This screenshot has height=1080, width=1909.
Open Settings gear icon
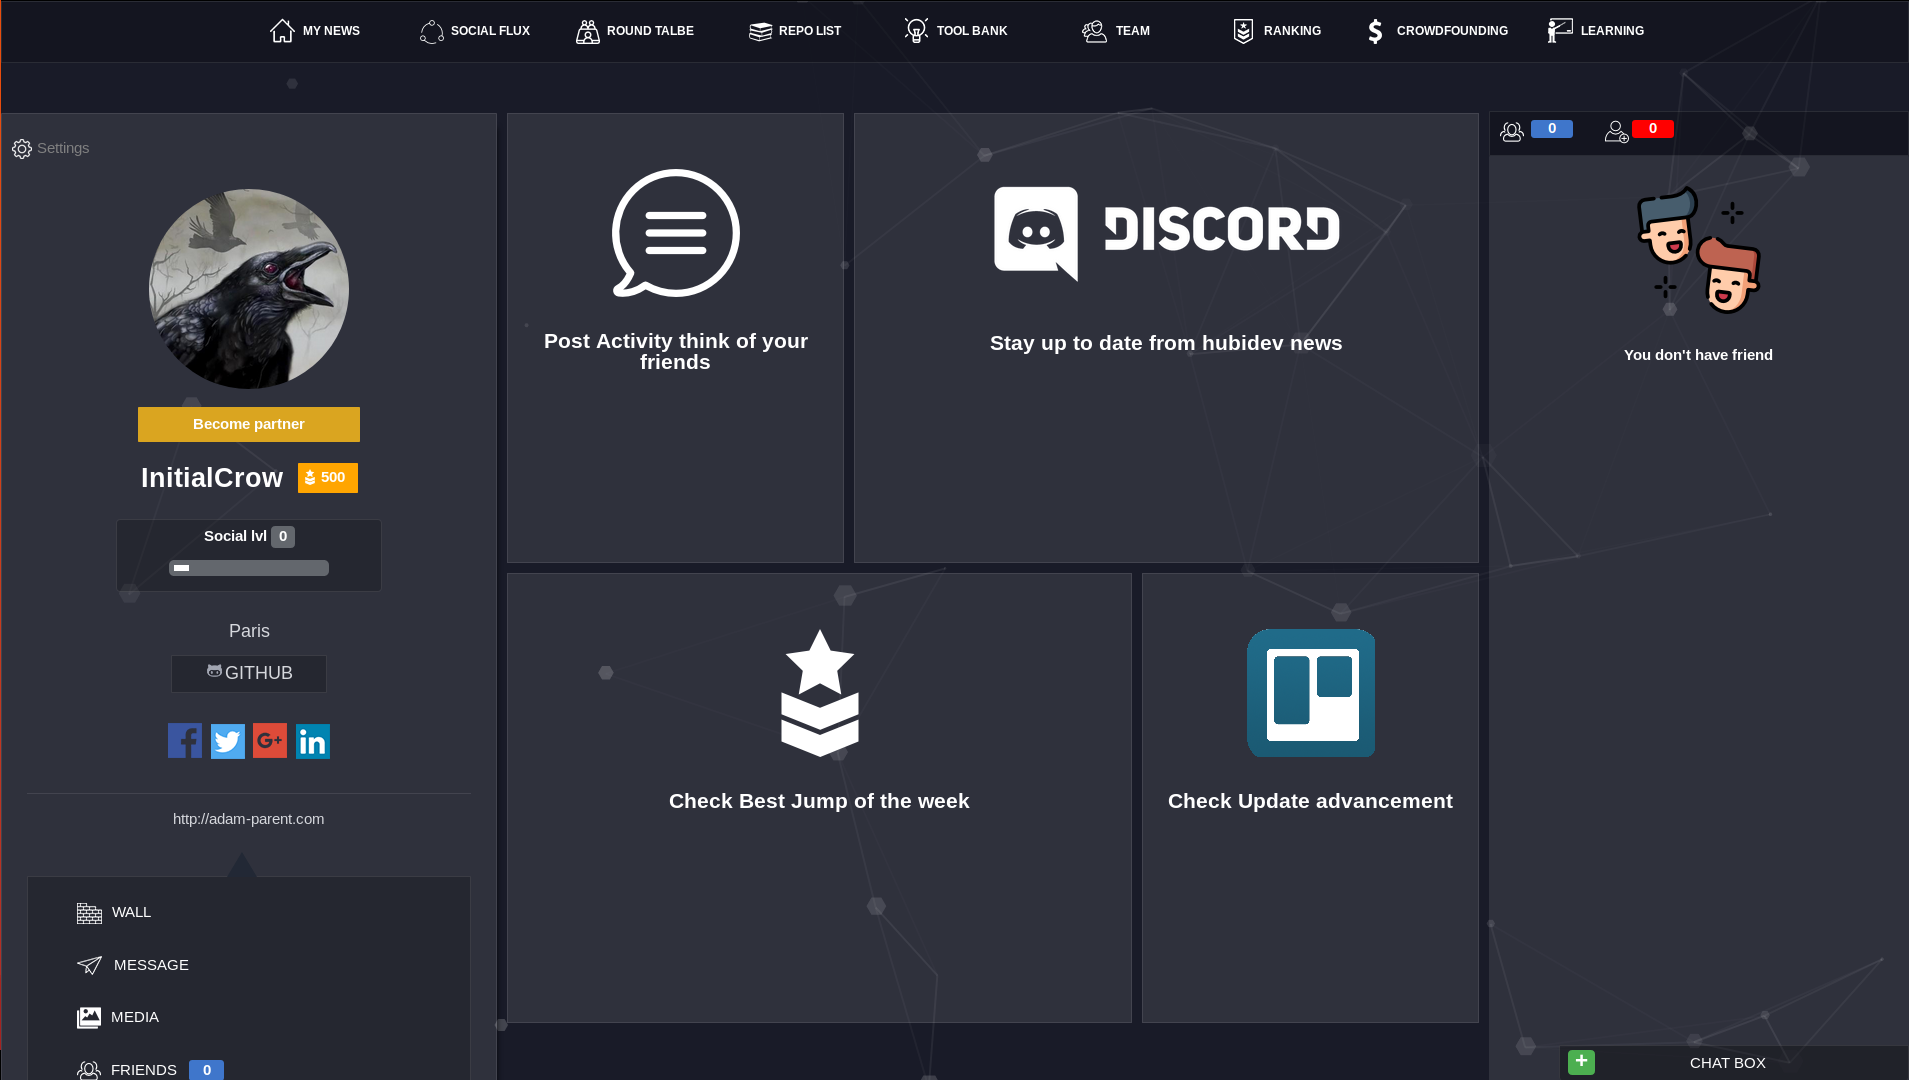pos(22,149)
